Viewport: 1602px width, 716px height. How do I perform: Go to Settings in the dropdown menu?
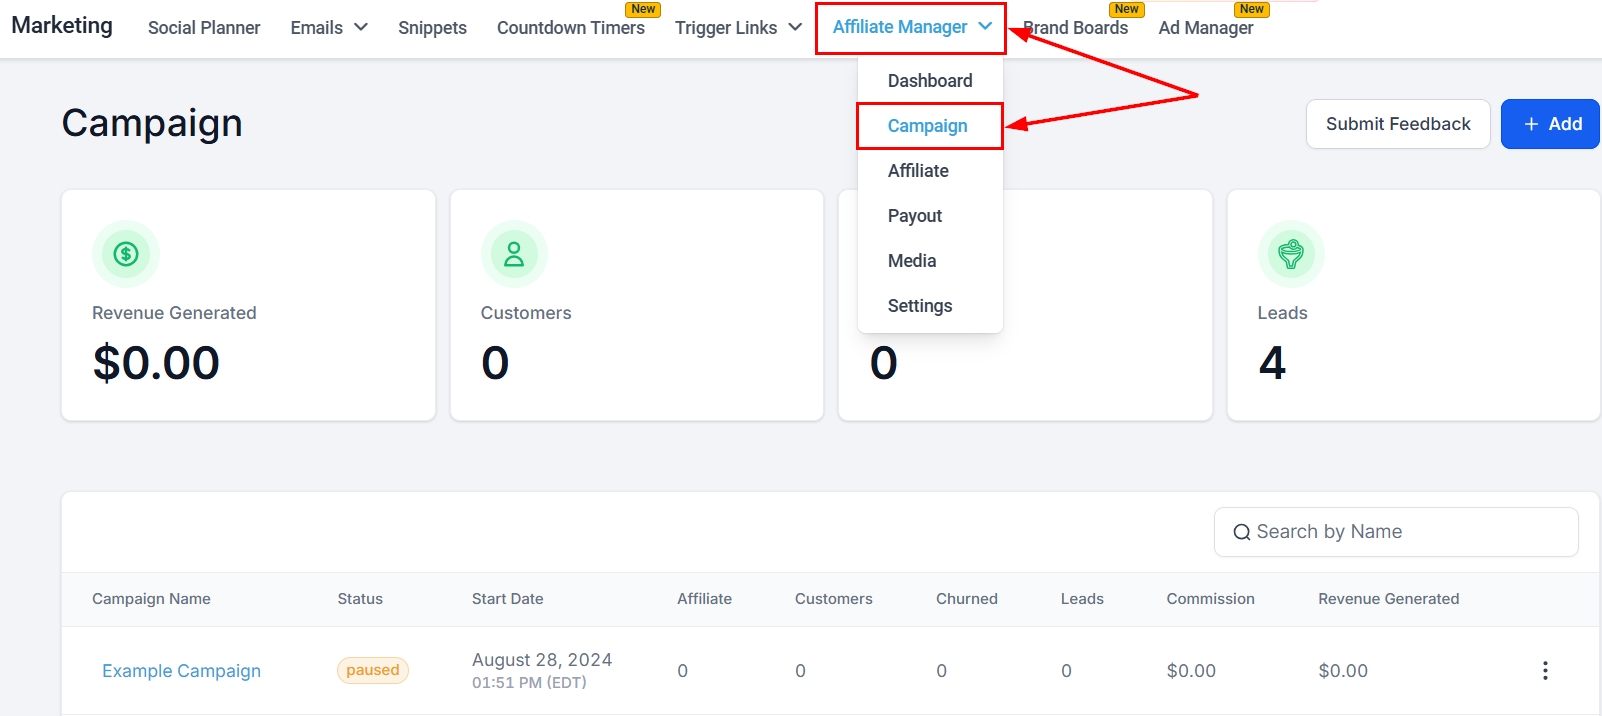[x=920, y=306]
